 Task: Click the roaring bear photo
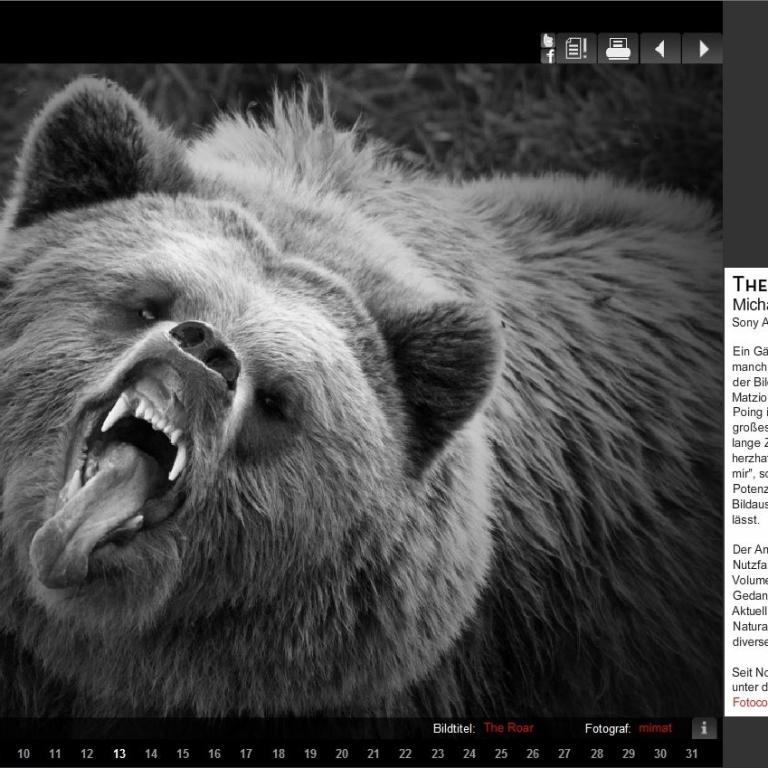point(360,390)
